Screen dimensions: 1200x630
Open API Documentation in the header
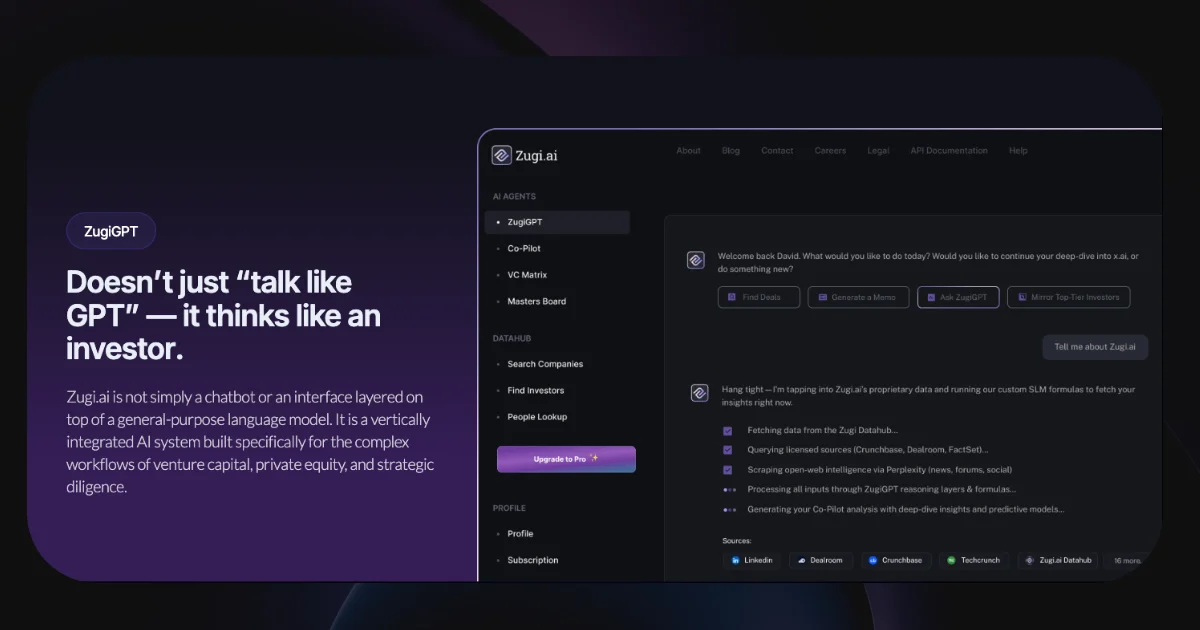tap(949, 151)
